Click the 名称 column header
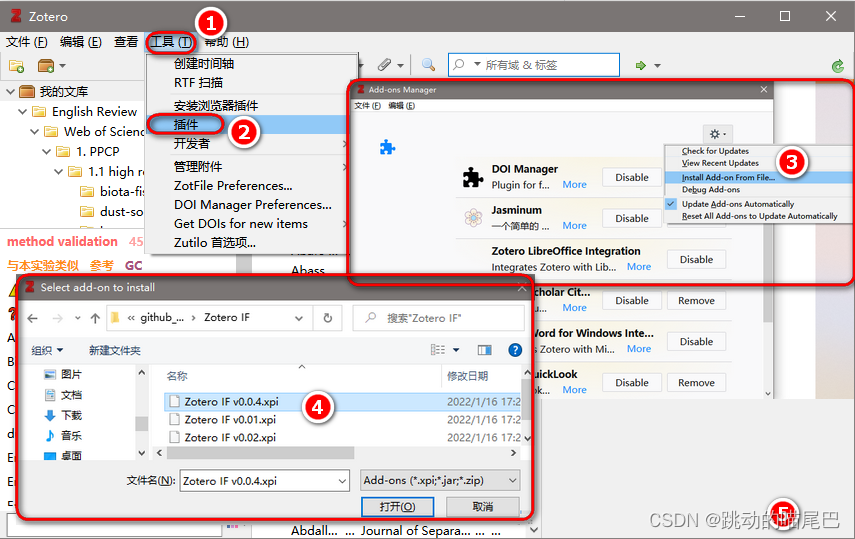855x539 pixels. point(177,376)
